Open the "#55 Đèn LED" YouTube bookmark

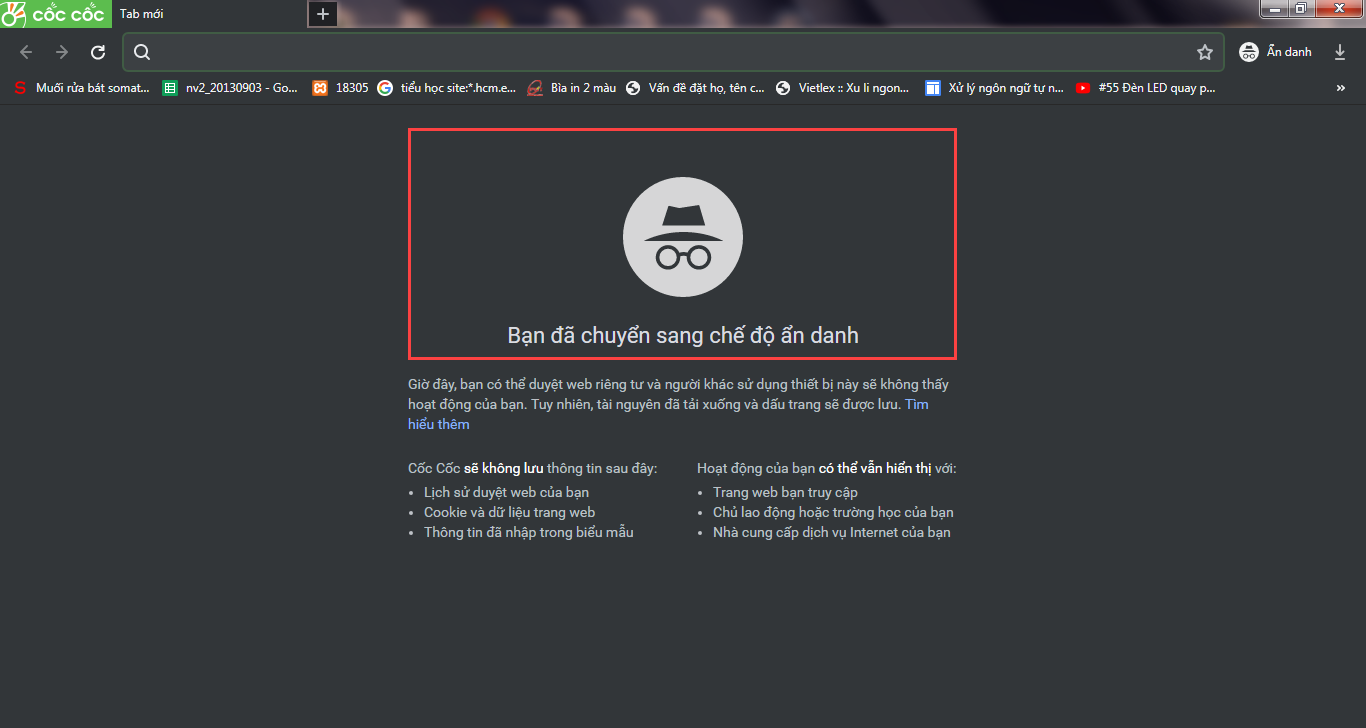1146,88
